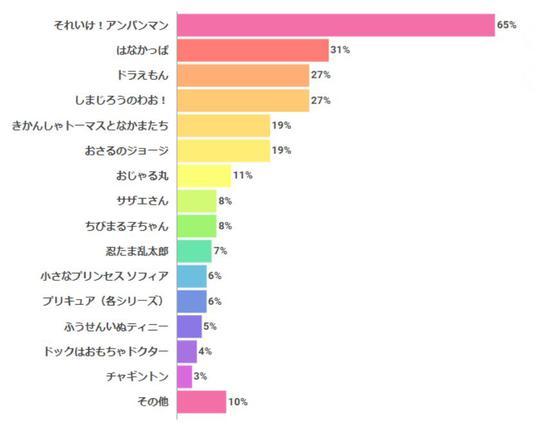550x427 pixels.
Task: Click the それいけ！アンパンマン axis label
Action: (111, 25)
